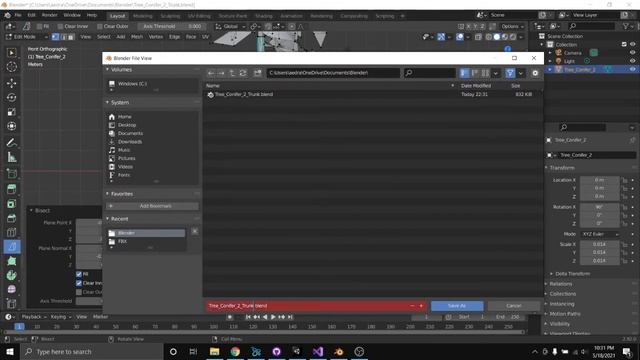640x360 pixels.
Task: Switch to thumbnail display mode
Action: [x=485, y=73]
